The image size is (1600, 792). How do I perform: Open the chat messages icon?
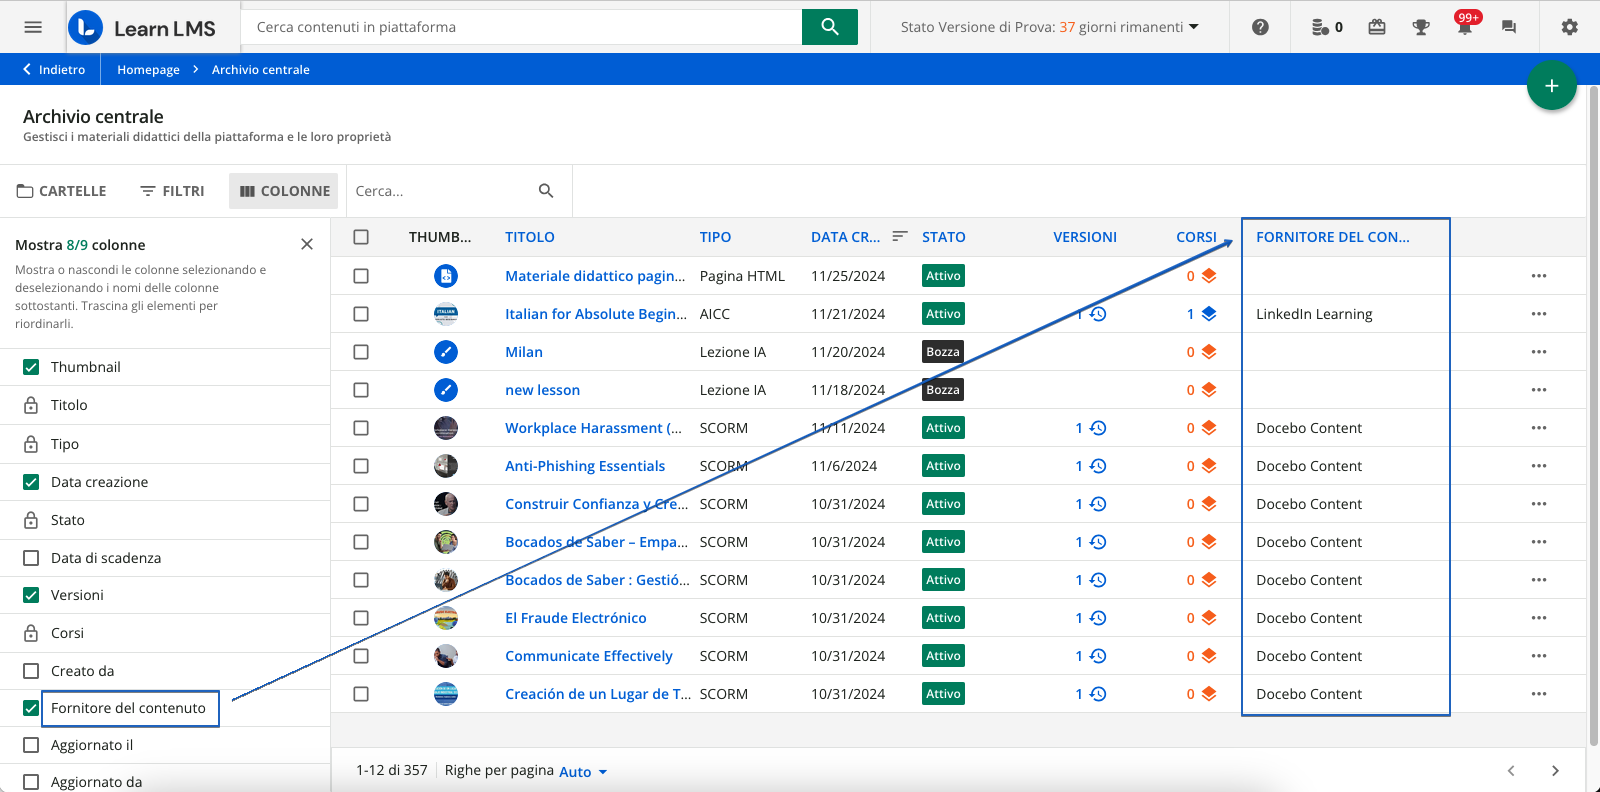click(1509, 27)
